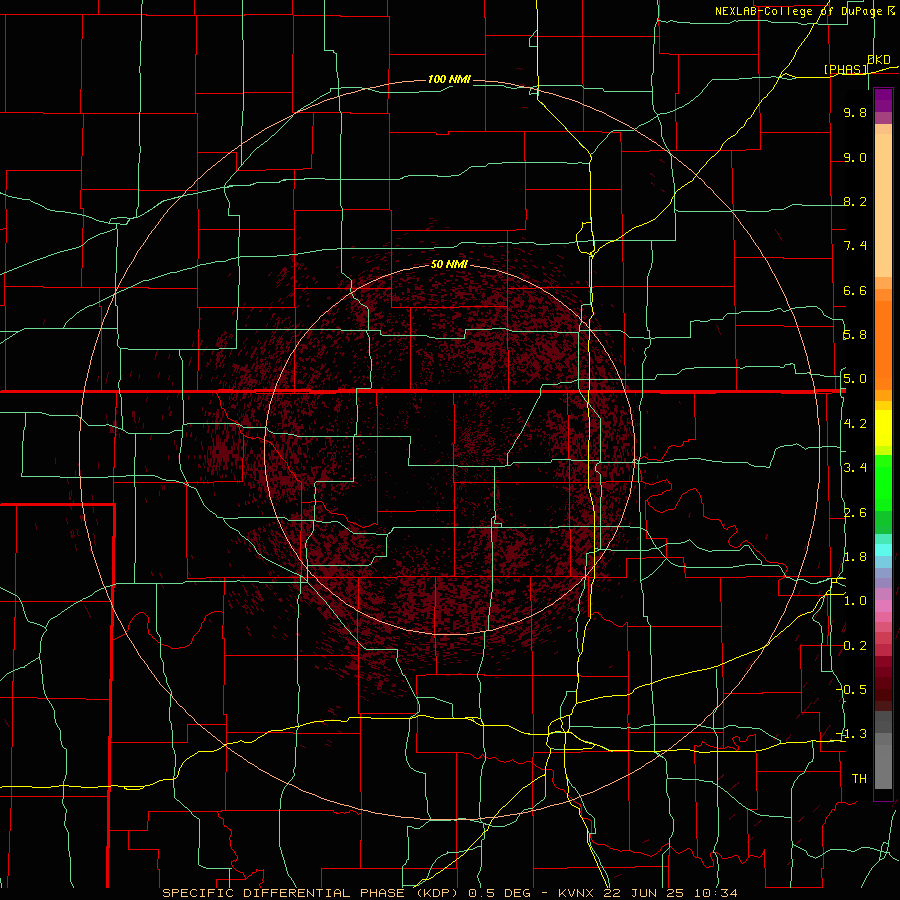This screenshot has width=900, height=900.
Task: Click the NEXLAB-College of DuPage text
Action: point(799,11)
